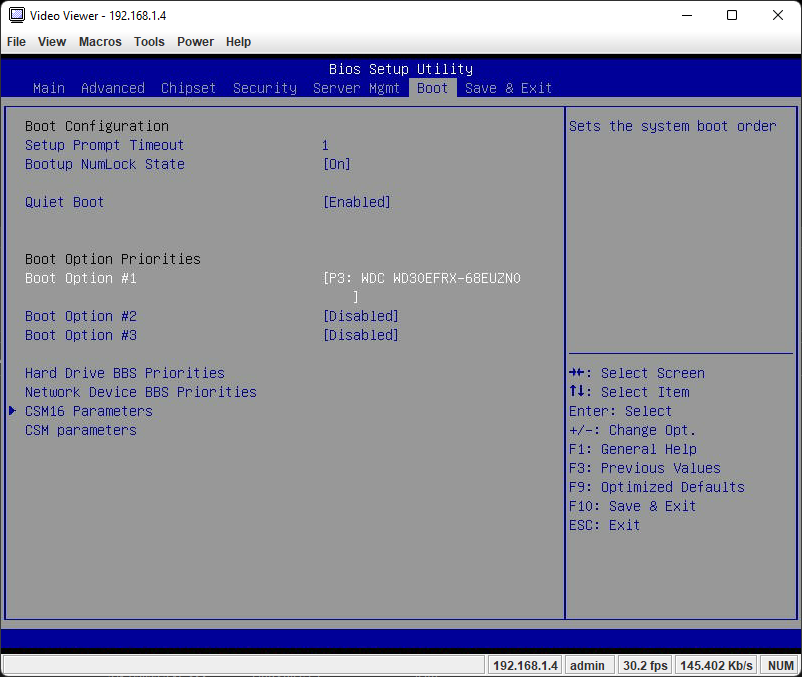Image resolution: width=802 pixels, height=677 pixels.
Task: Click the 'Sets the system boot order' help text
Action: point(673,126)
